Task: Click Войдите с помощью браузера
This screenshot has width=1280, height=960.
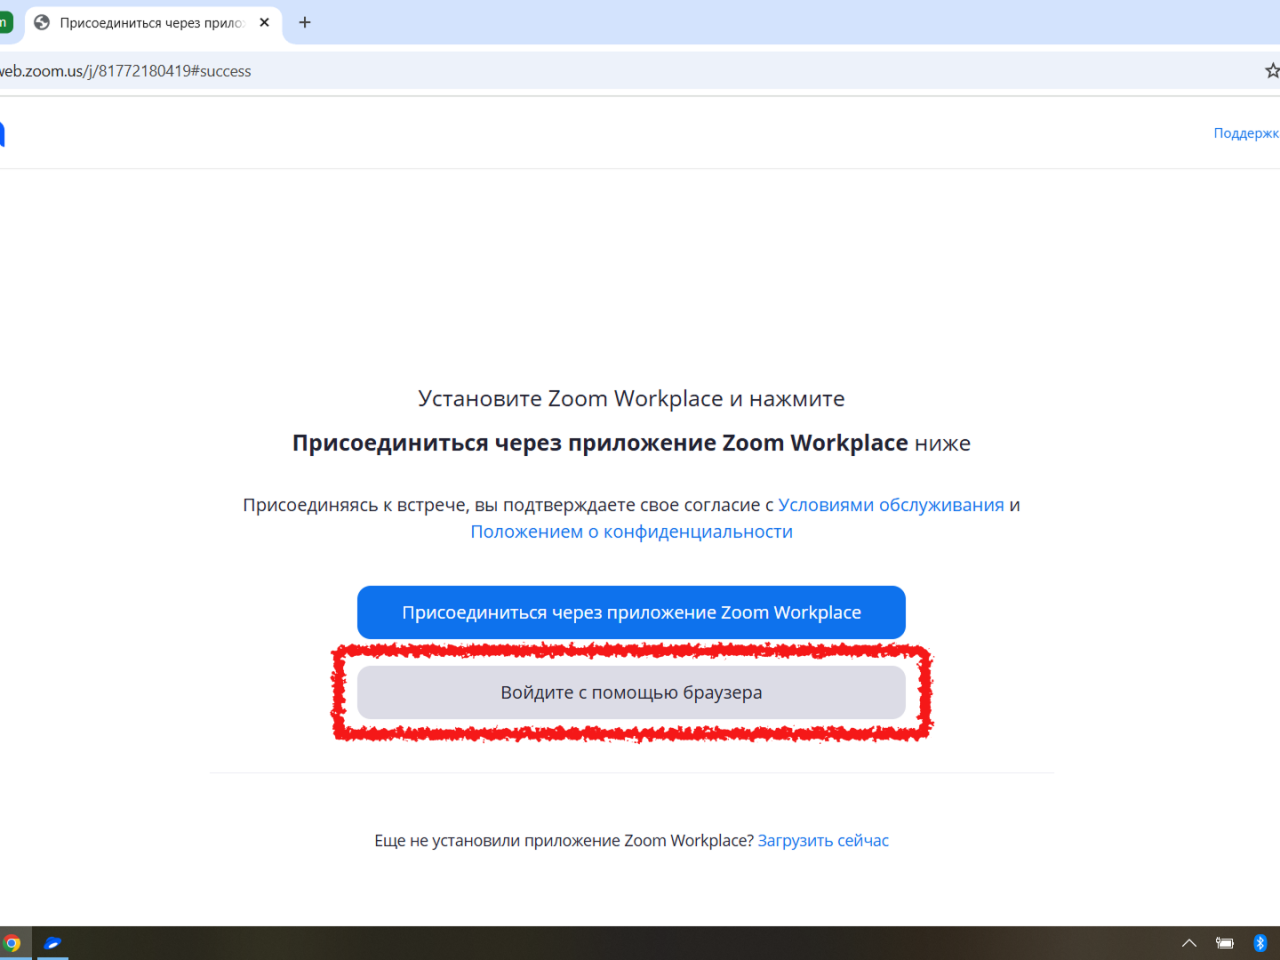Action: 631,692
